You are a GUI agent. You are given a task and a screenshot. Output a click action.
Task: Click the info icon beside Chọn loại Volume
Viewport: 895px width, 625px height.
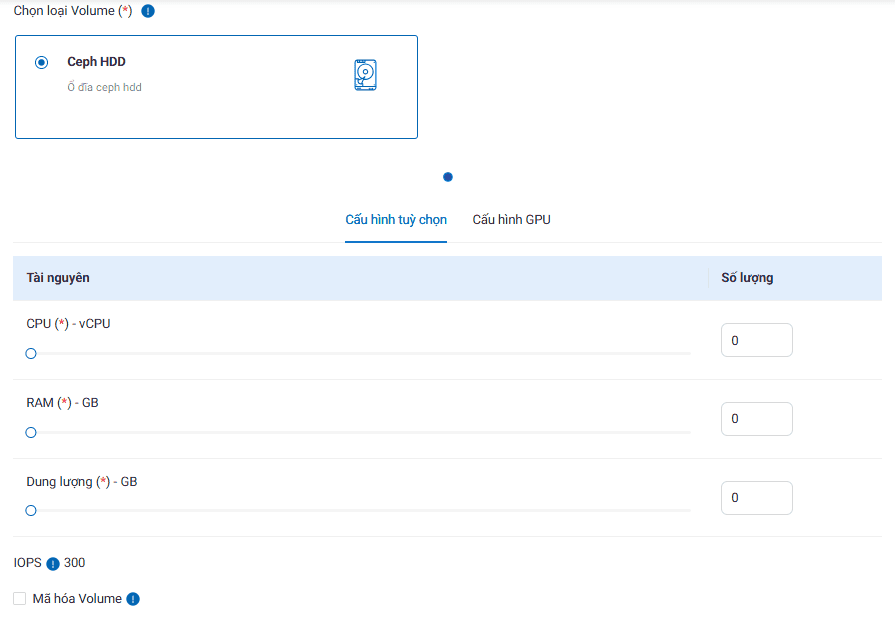coord(148,11)
